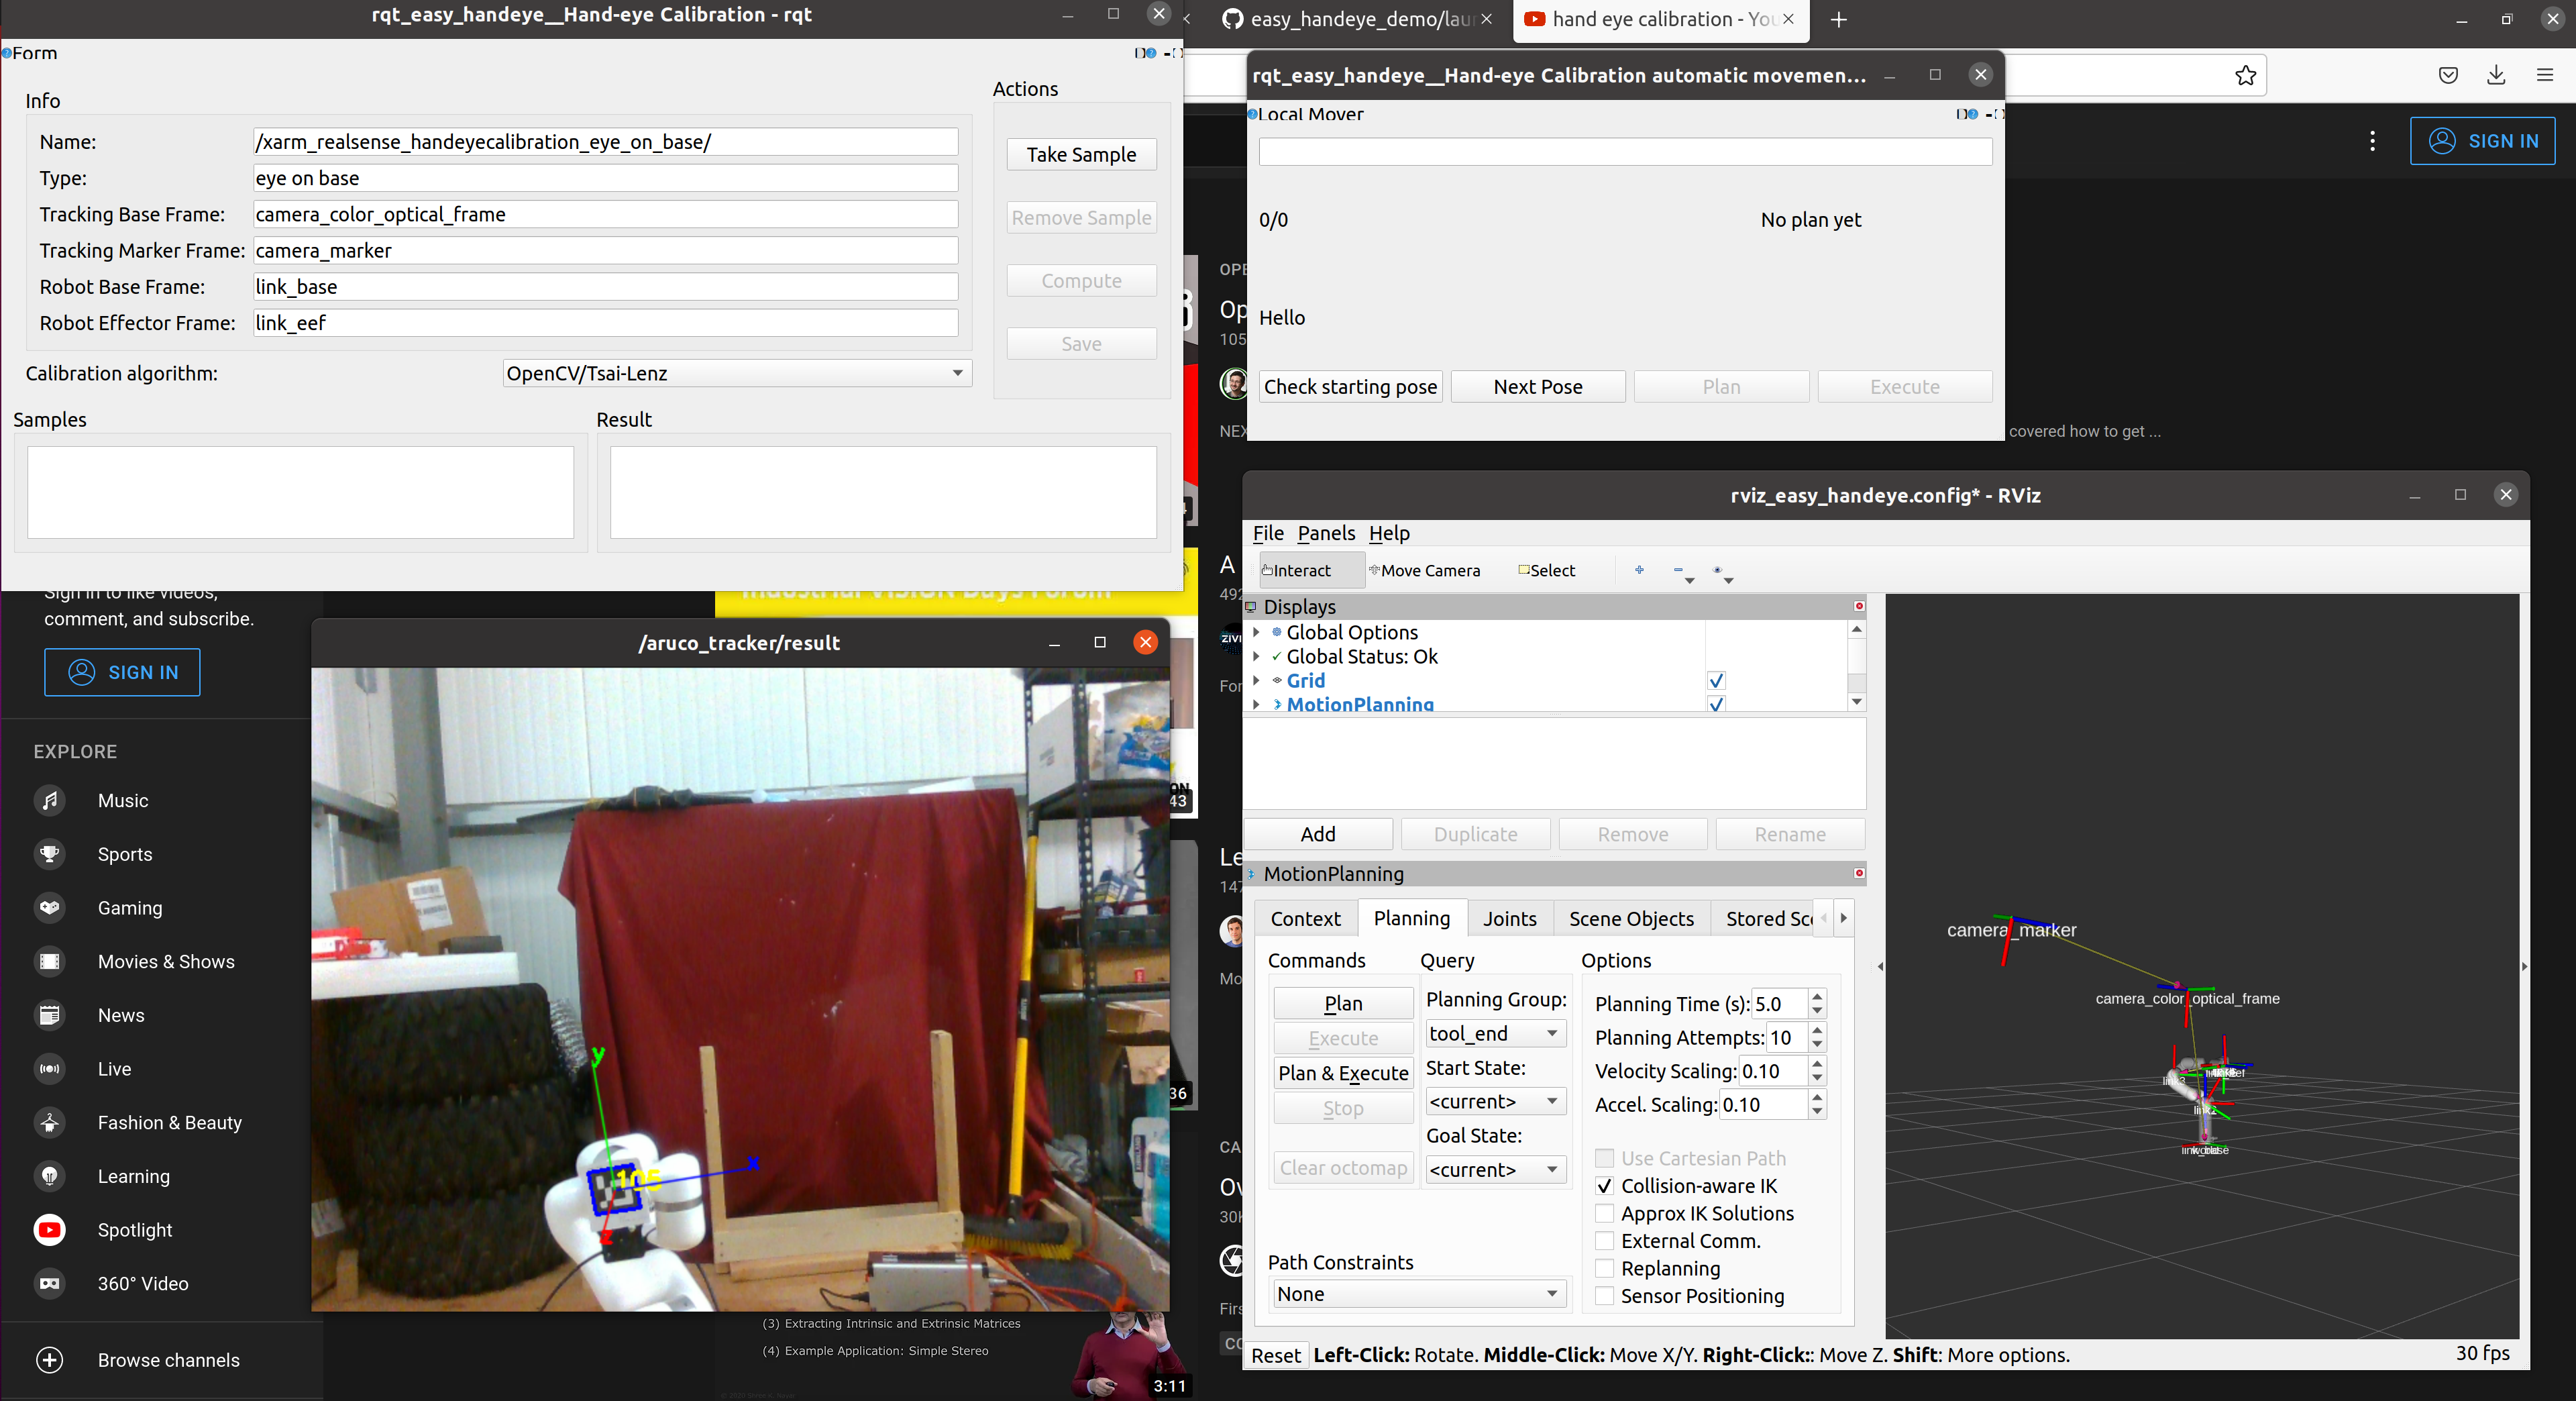The image size is (2576, 1401).
Task: Open the Panels menu in RViz
Action: coord(1326,533)
